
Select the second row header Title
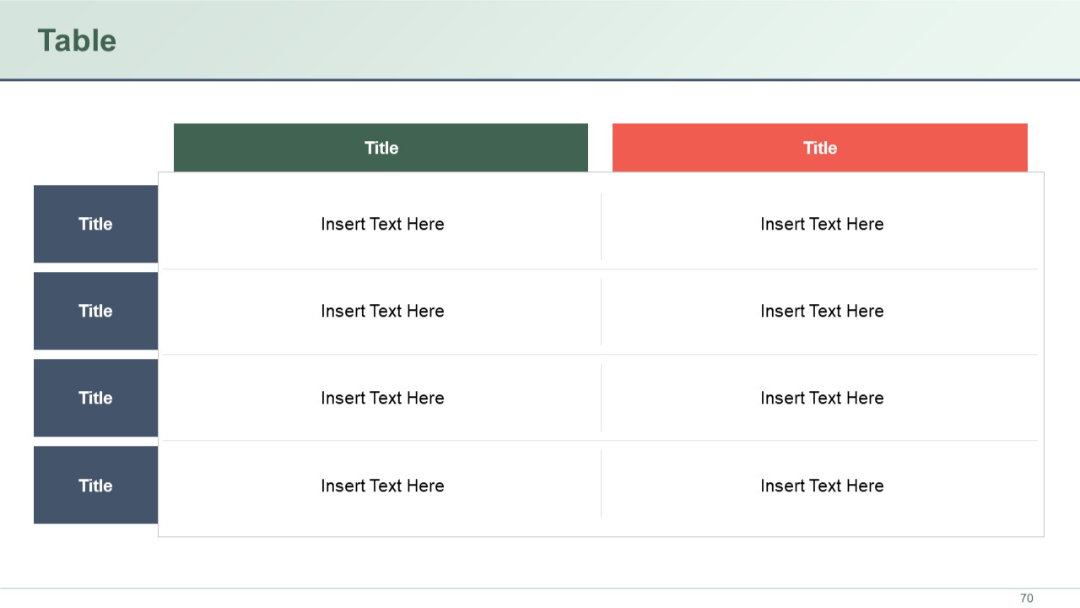coord(96,311)
